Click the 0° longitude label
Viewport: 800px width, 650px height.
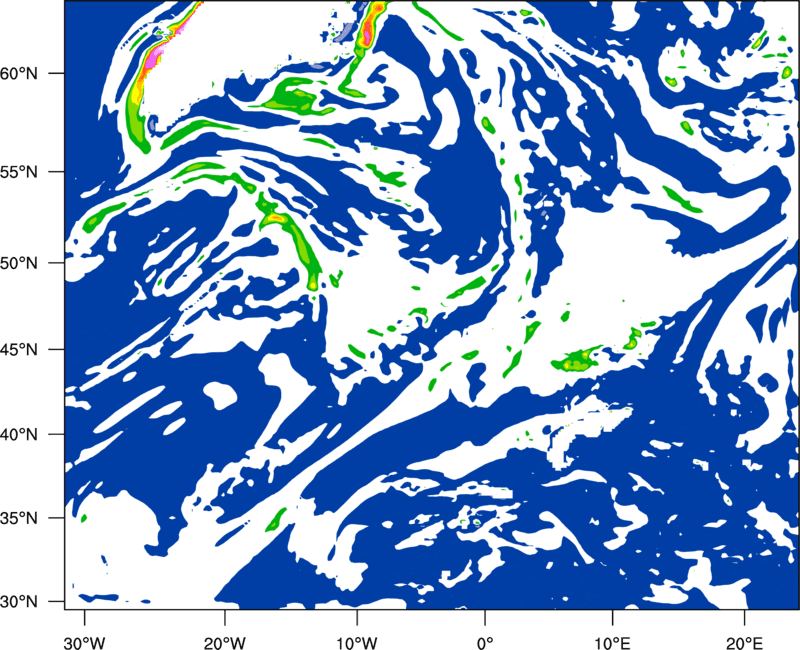pyautogui.click(x=485, y=642)
